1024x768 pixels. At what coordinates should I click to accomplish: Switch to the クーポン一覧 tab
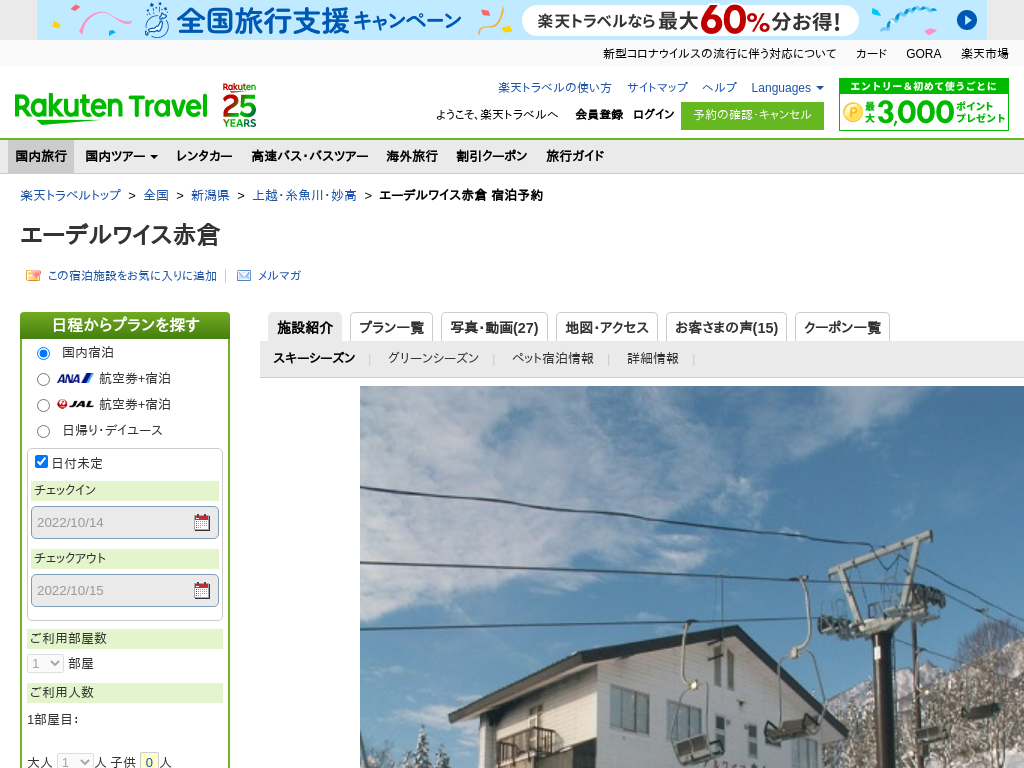coord(842,327)
